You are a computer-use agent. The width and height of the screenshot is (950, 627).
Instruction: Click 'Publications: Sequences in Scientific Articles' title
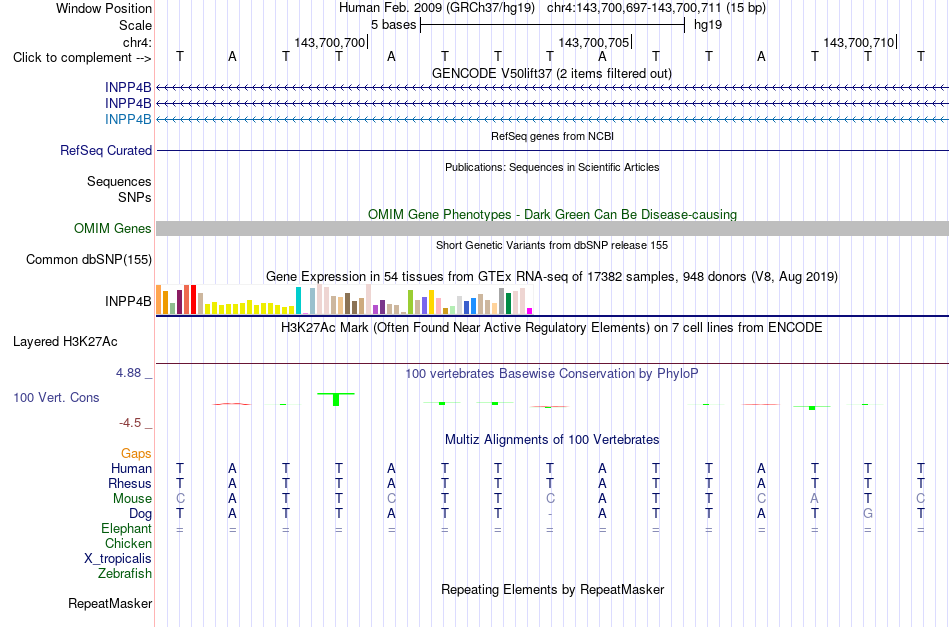pyautogui.click(x=552, y=167)
